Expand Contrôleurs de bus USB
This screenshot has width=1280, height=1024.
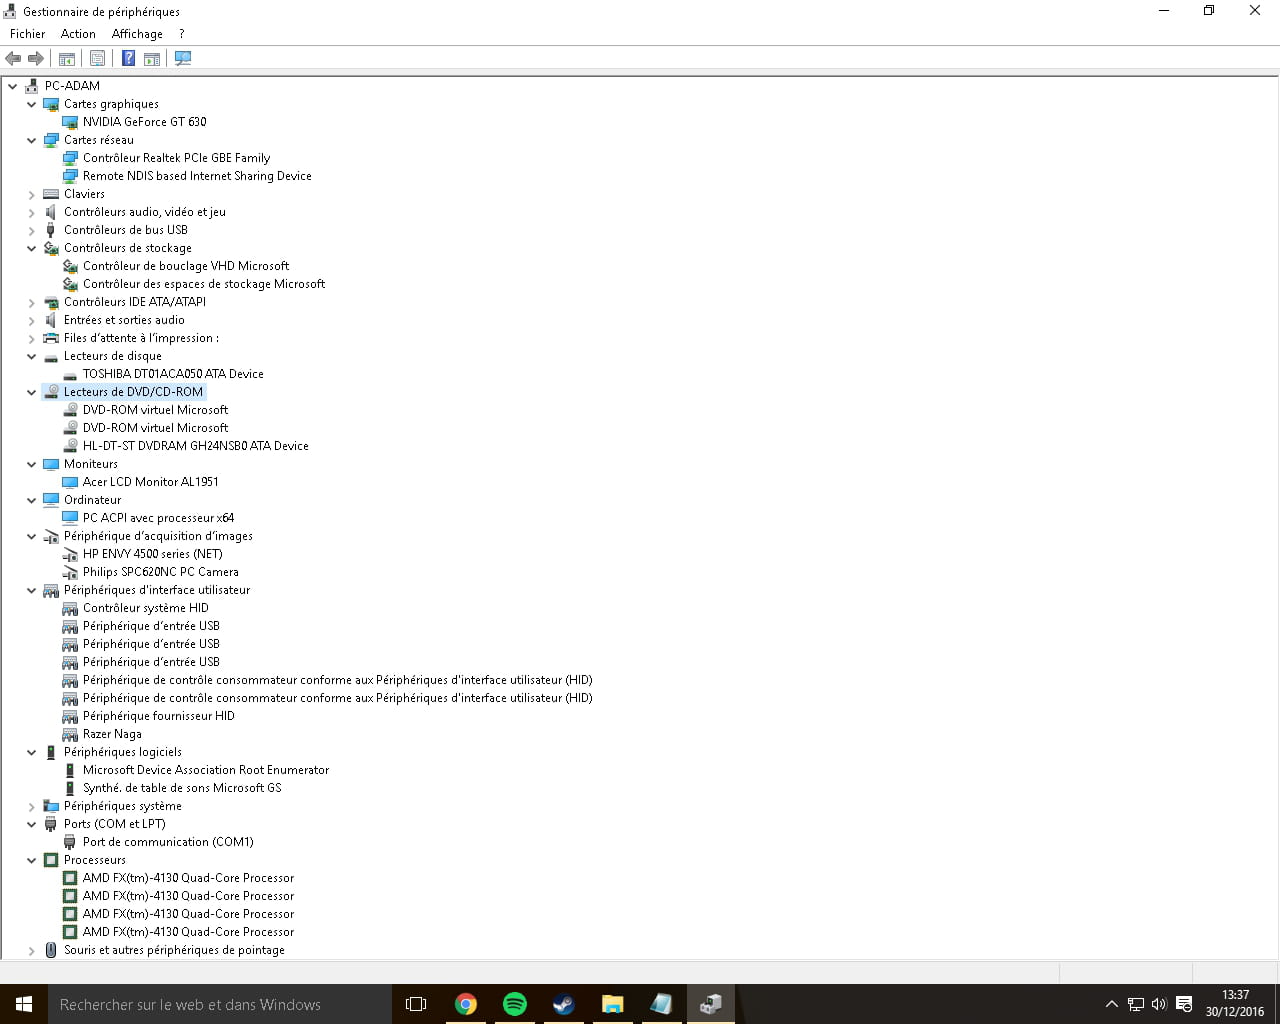[x=32, y=231]
